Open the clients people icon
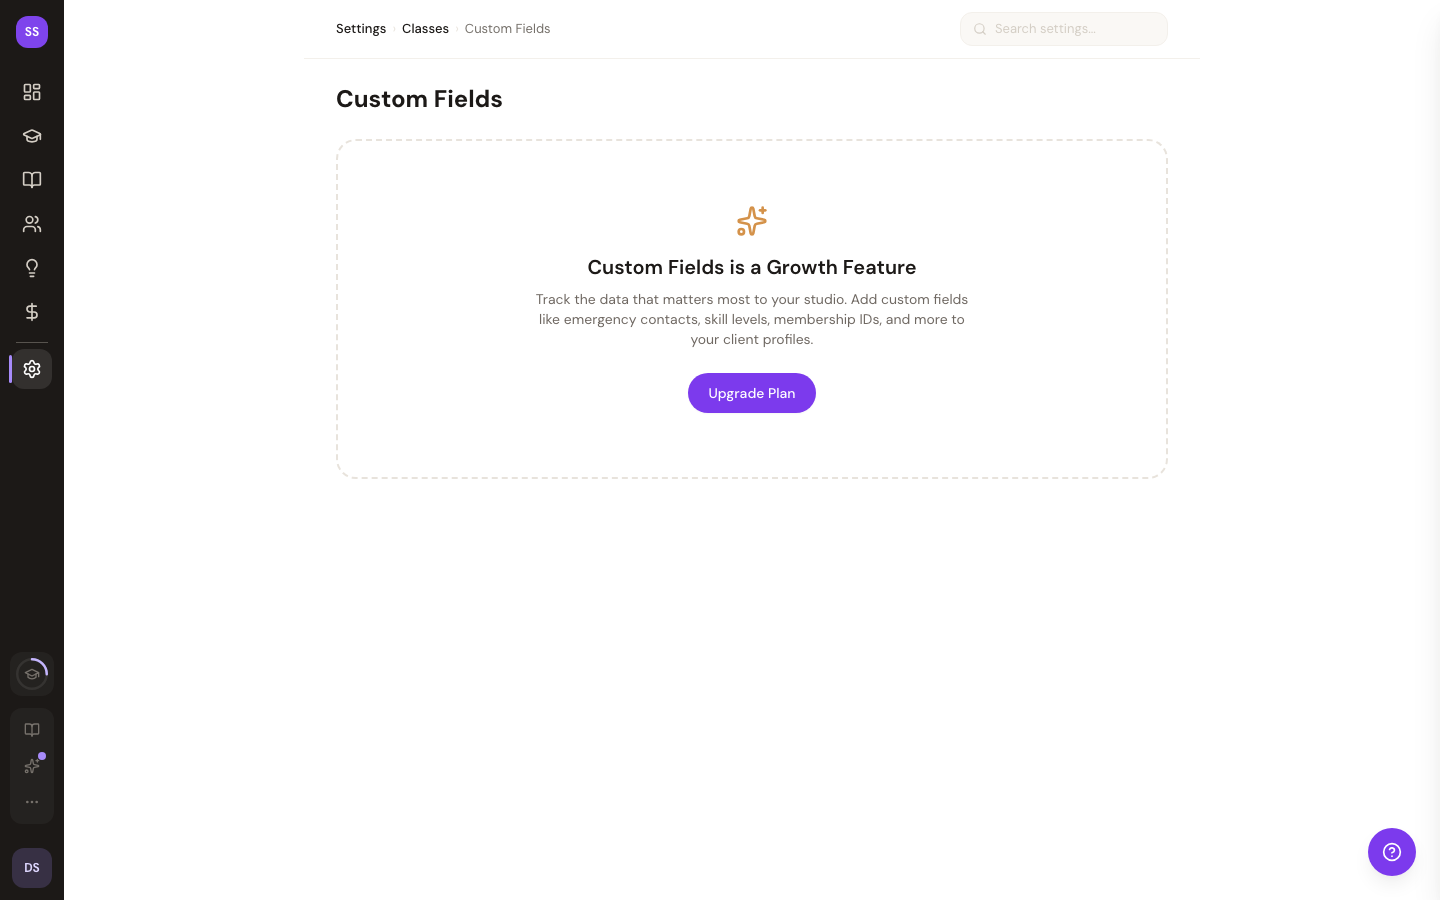Viewport: 1440px width, 900px height. coord(32,224)
